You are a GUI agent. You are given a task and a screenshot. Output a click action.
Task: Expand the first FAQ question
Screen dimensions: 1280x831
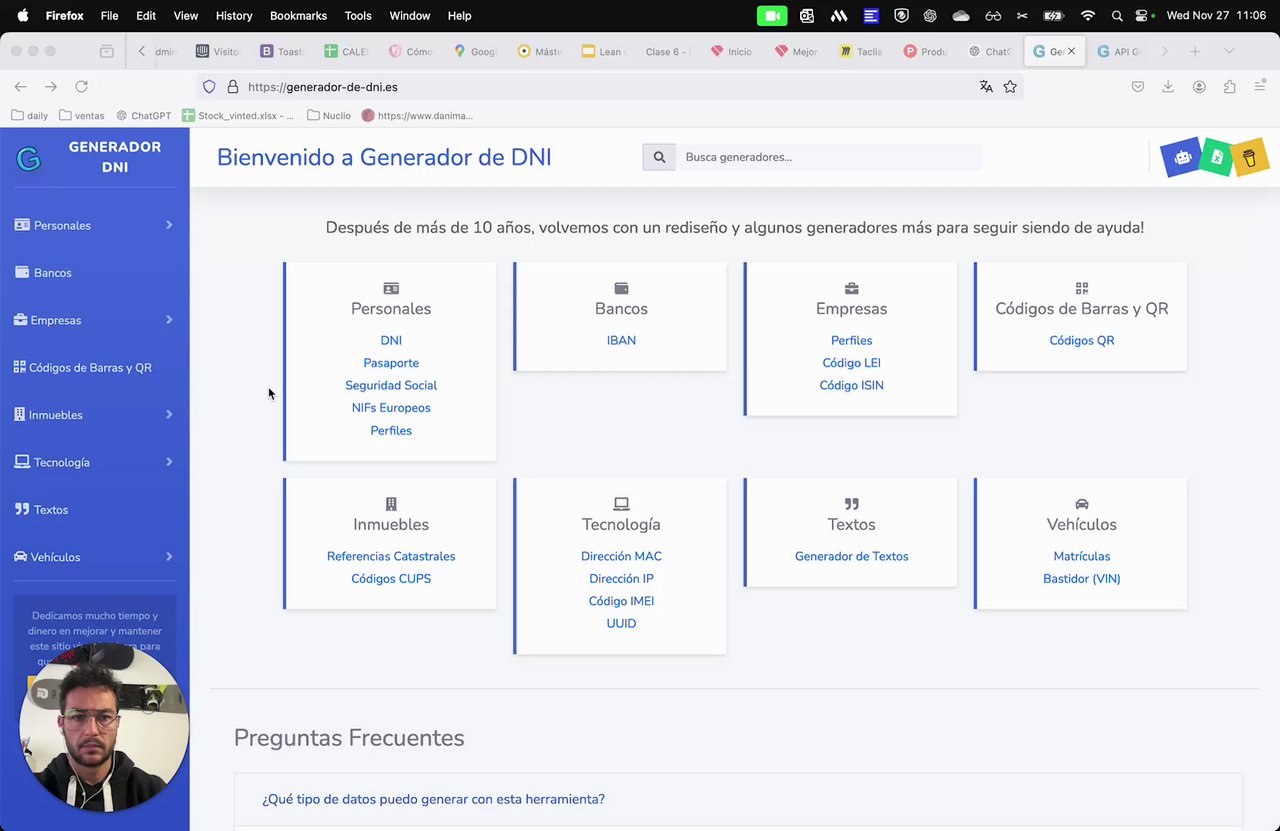(x=433, y=799)
